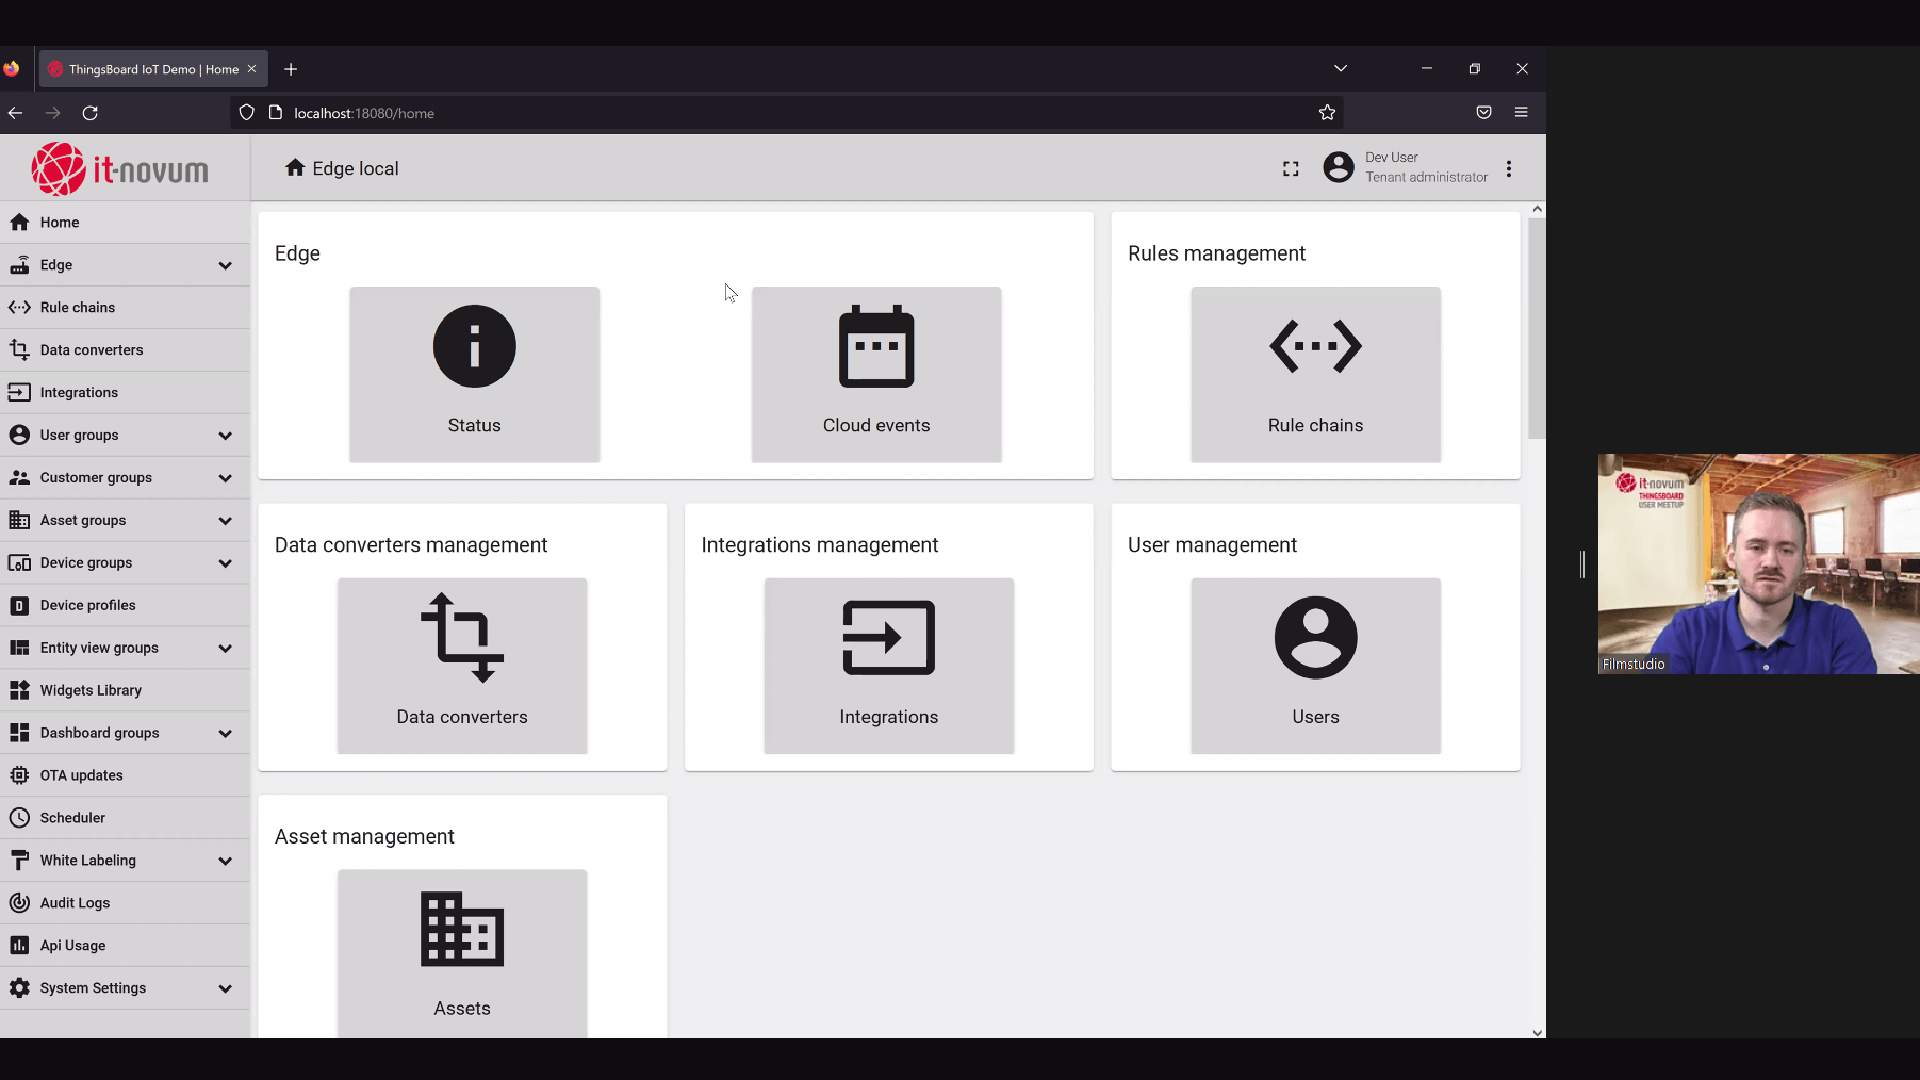Open the Cloud events calendar card
Viewport: 1920px width, 1080px height.
tap(876, 374)
